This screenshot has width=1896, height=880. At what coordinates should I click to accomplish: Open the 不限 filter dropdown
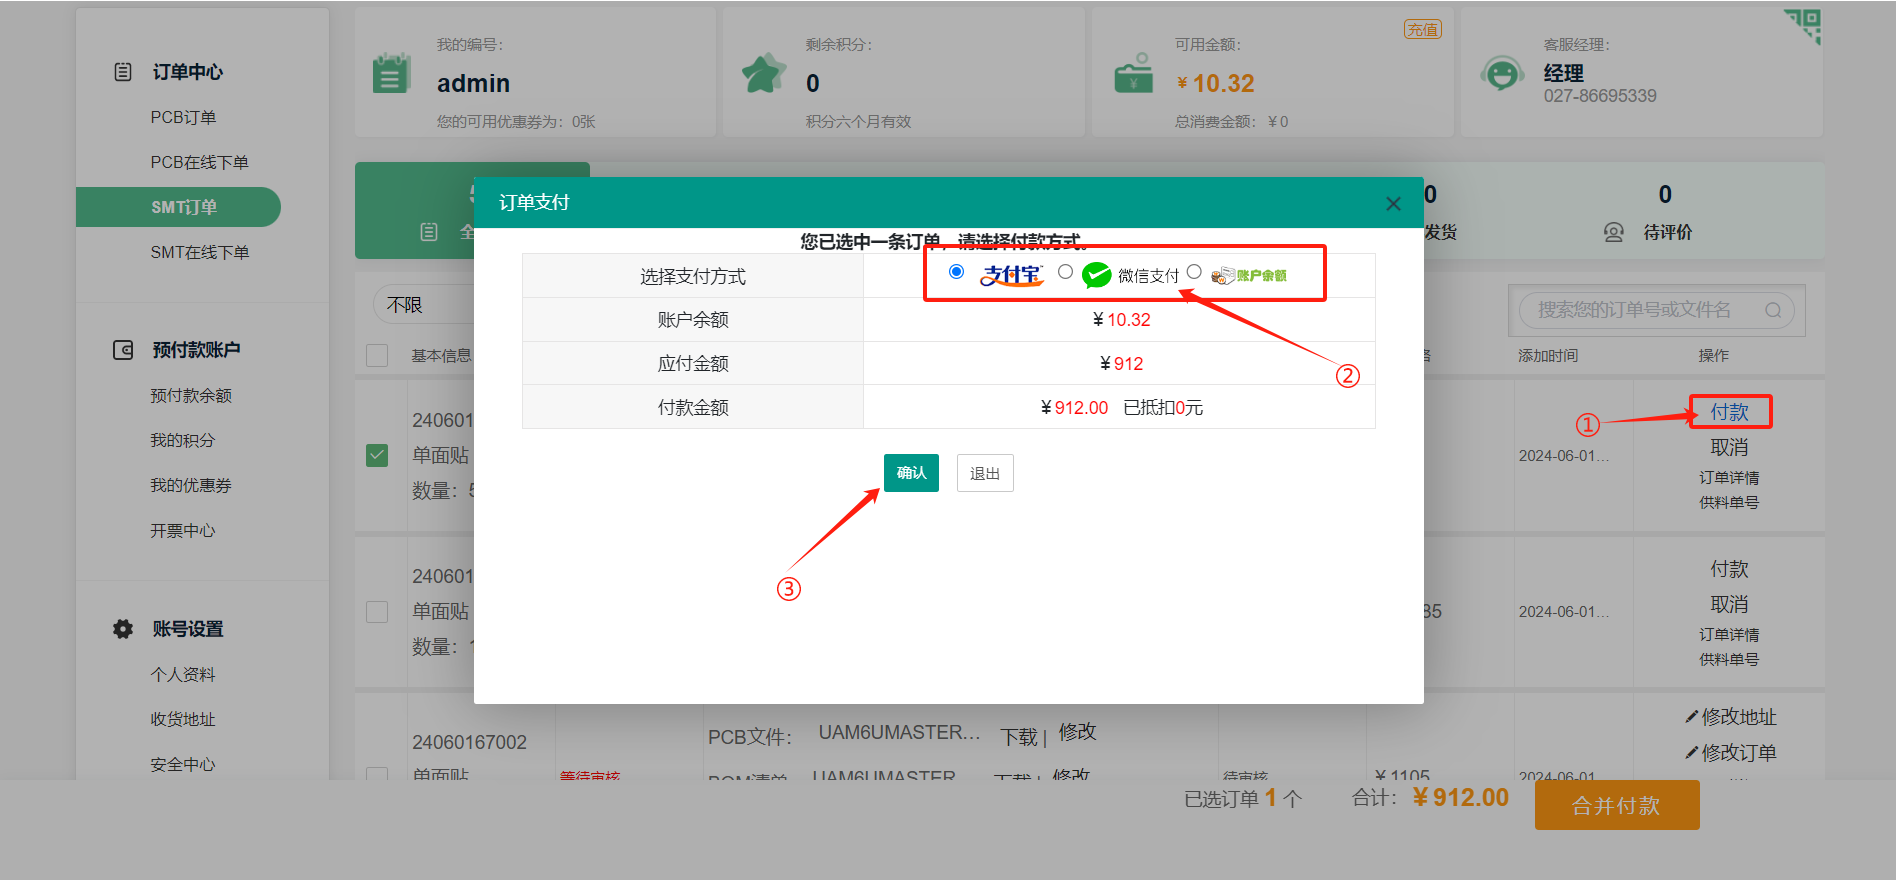420,305
